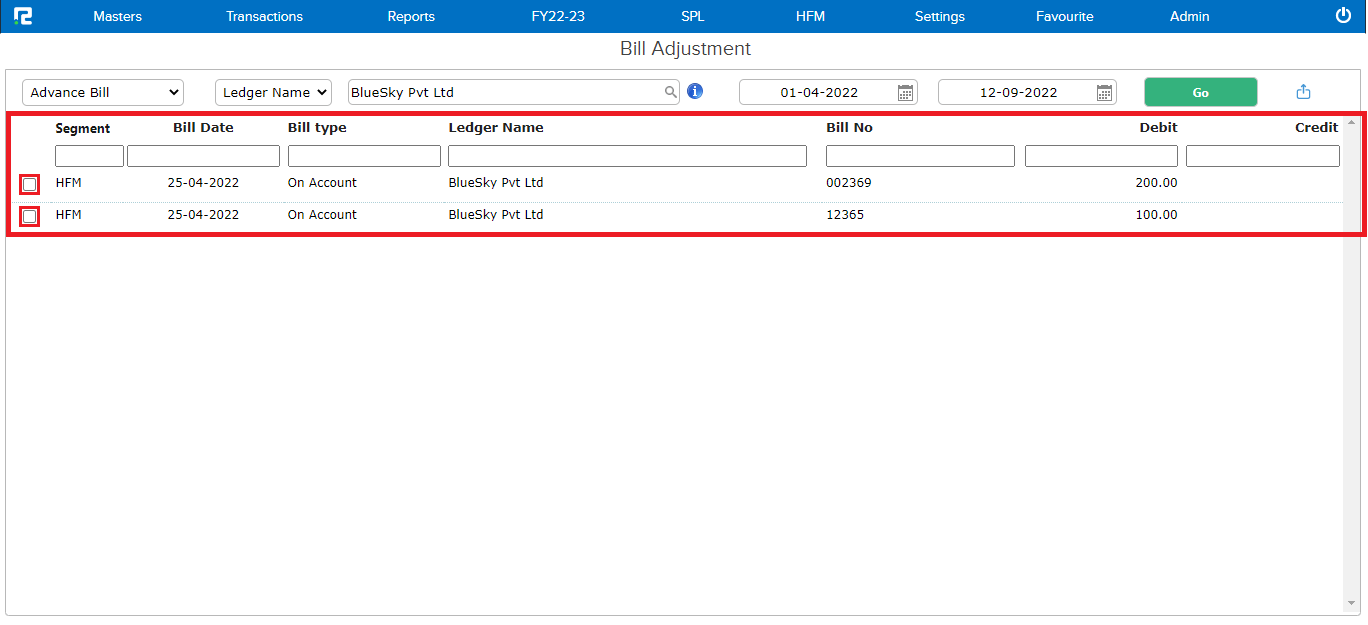Select checkbox for bill 002369
The width and height of the screenshot is (1368, 625).
pos(30,185)
